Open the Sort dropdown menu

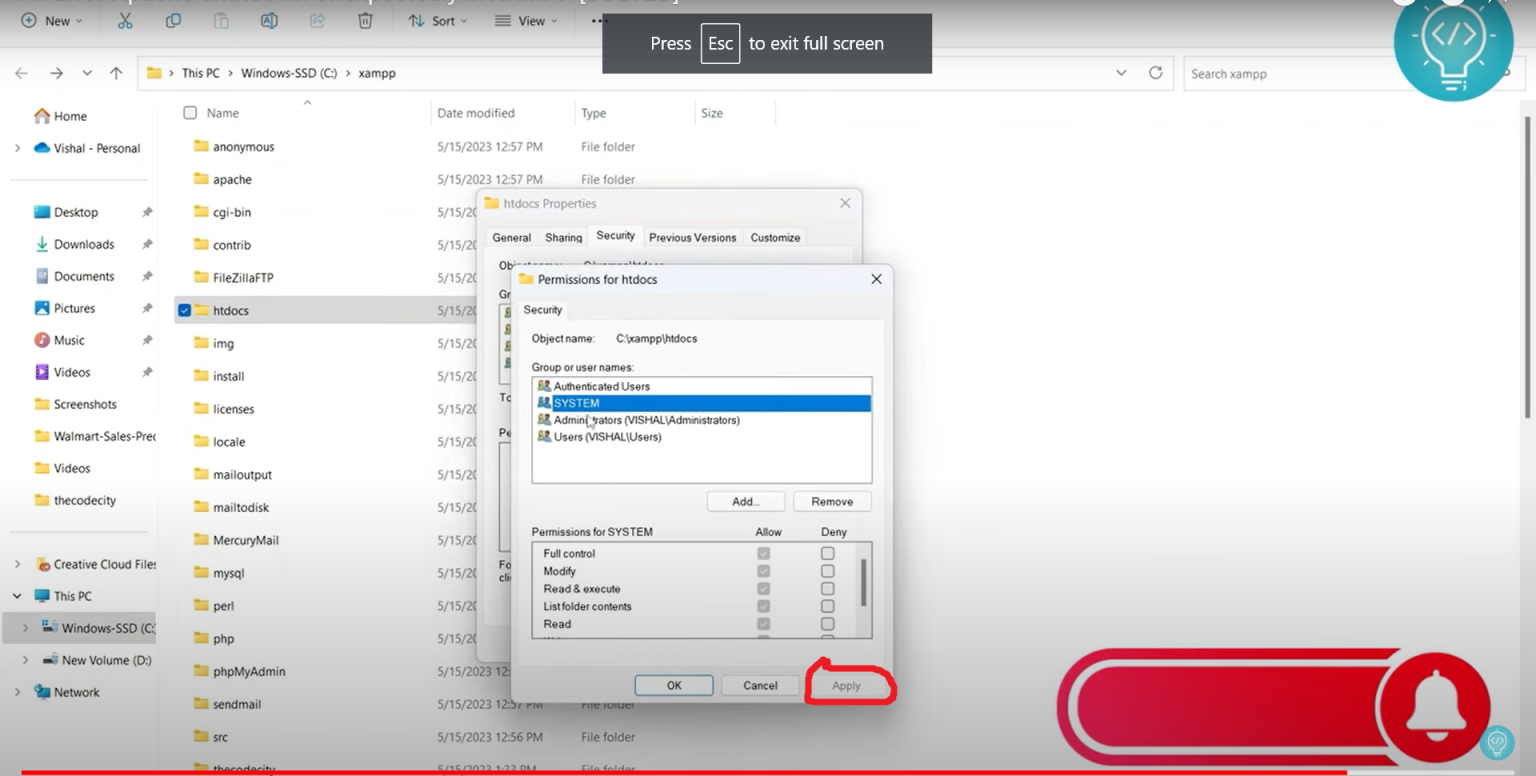click(438, 20)
